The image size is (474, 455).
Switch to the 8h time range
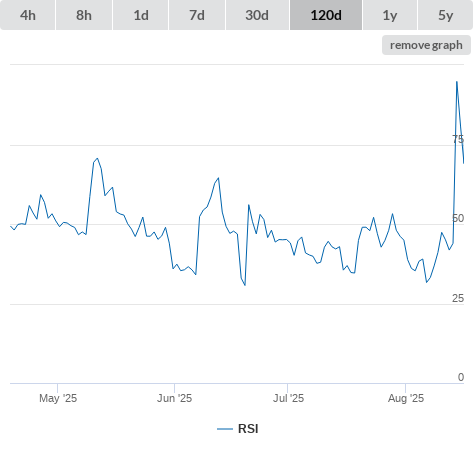tap(84, 15)
